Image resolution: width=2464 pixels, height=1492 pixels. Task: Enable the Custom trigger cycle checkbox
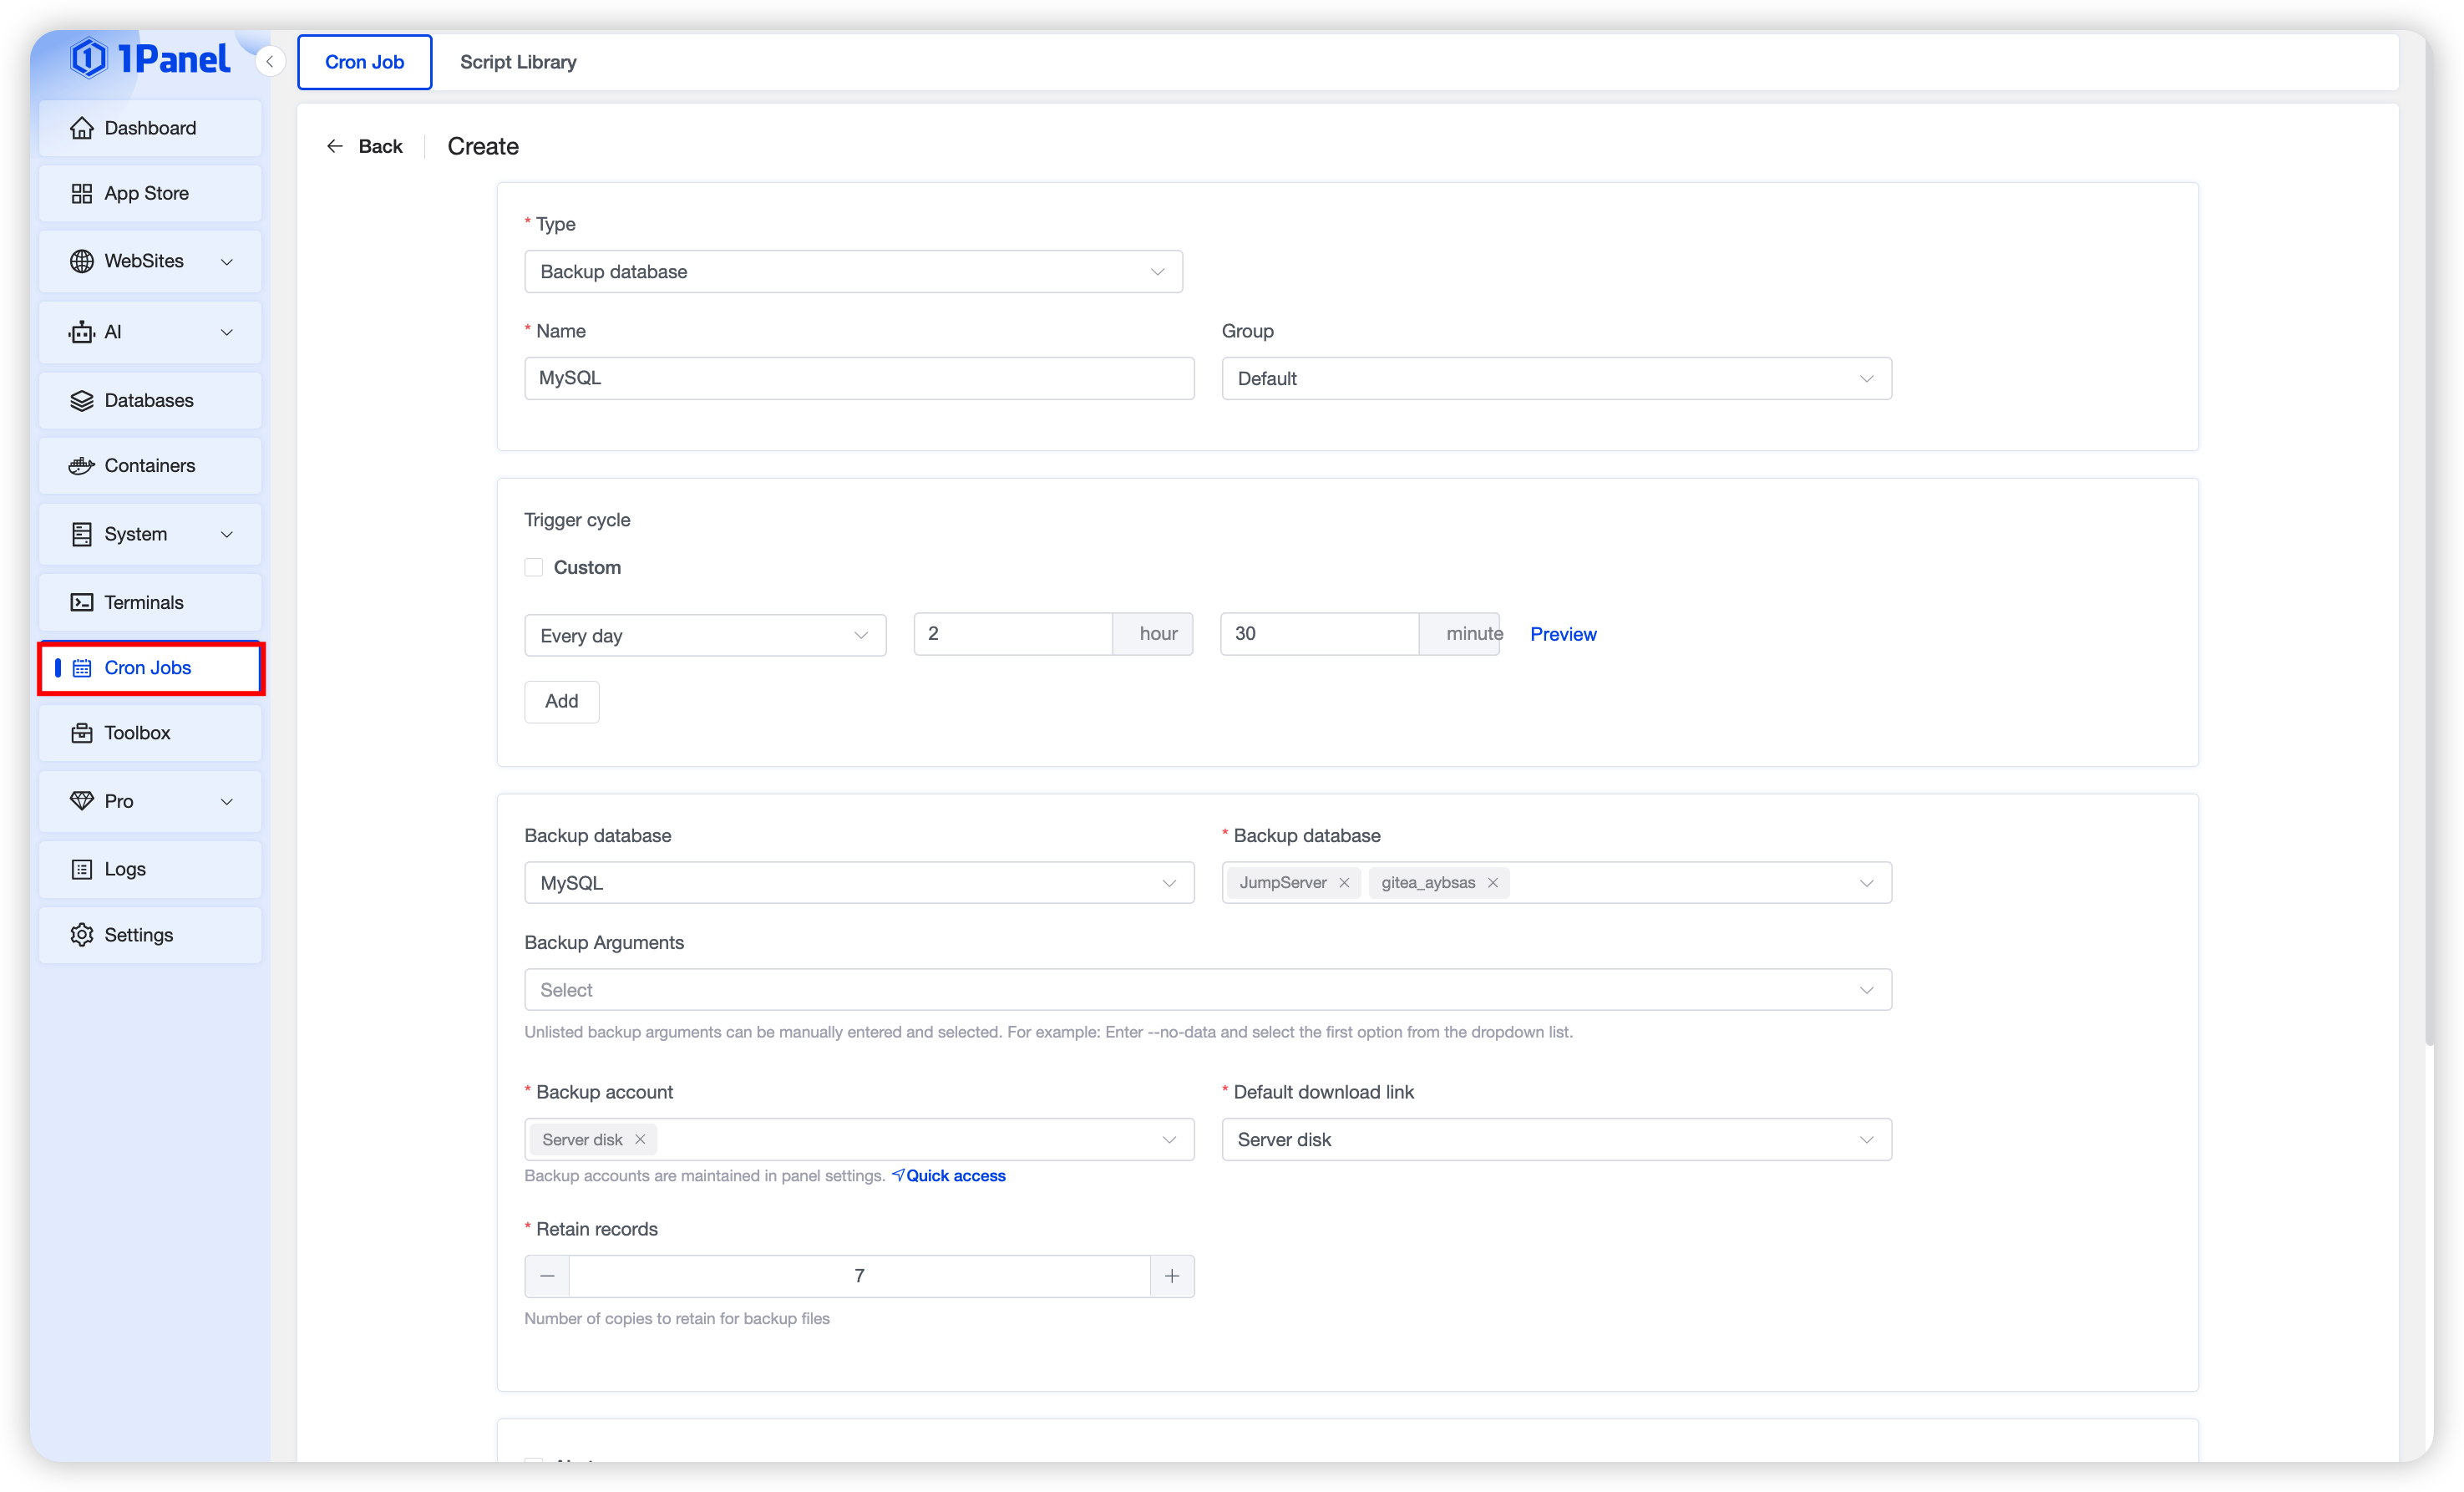tap(534, 567)
